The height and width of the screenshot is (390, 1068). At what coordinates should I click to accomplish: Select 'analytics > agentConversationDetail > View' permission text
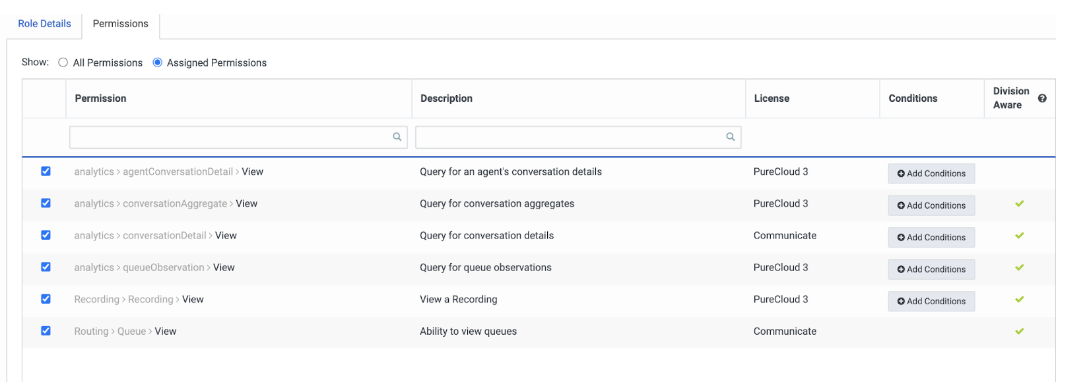169,172
